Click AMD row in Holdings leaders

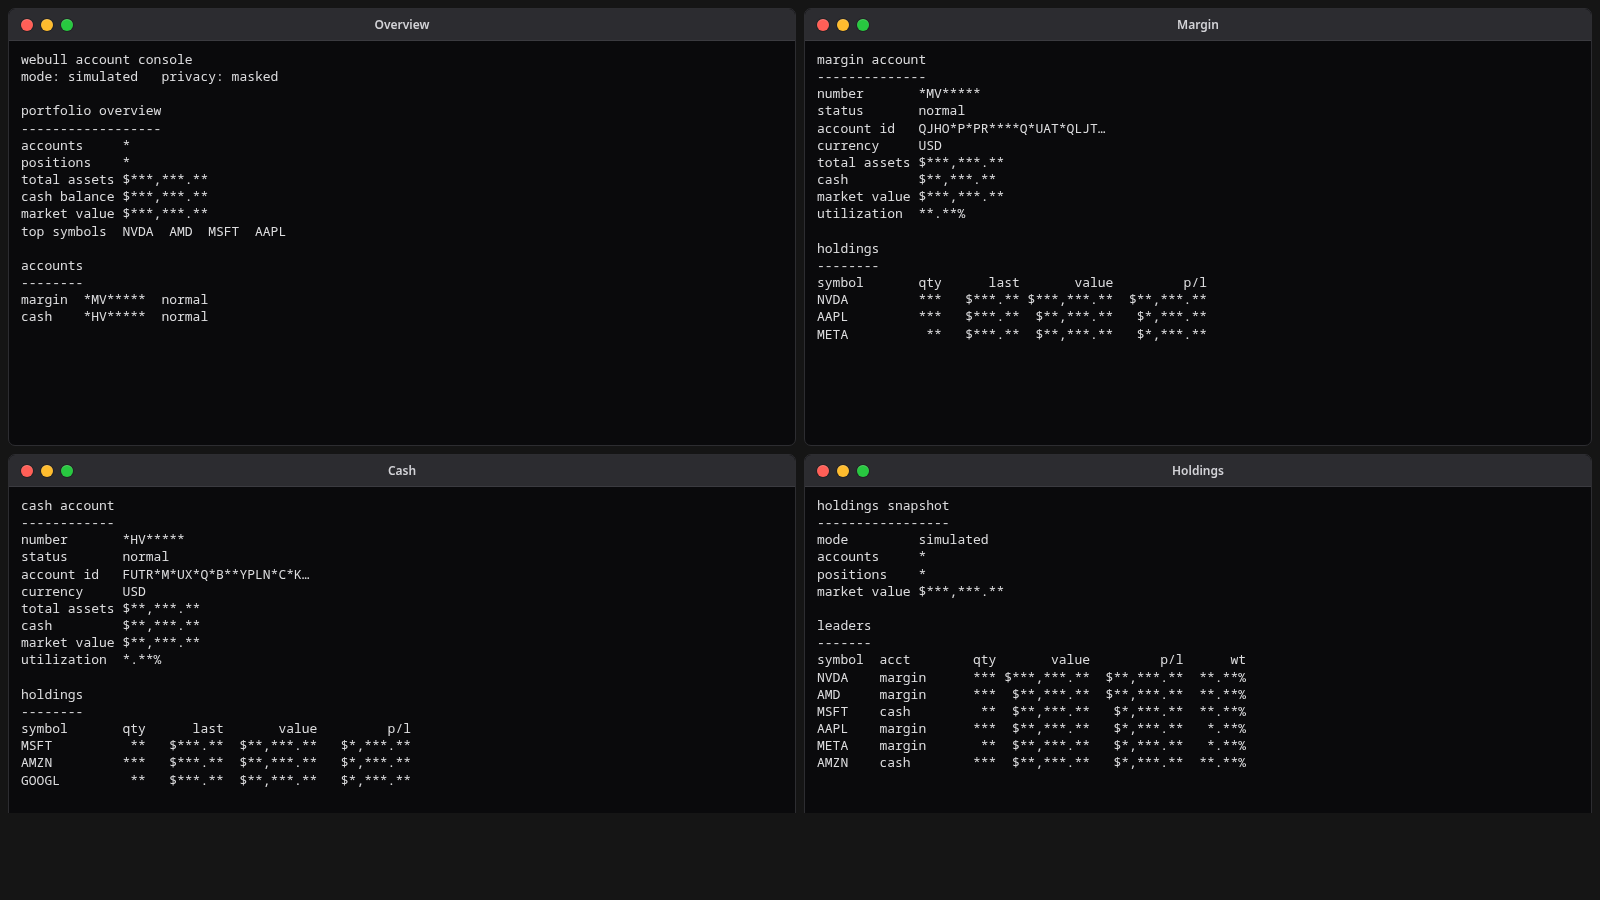click(x=1031, y=695)
